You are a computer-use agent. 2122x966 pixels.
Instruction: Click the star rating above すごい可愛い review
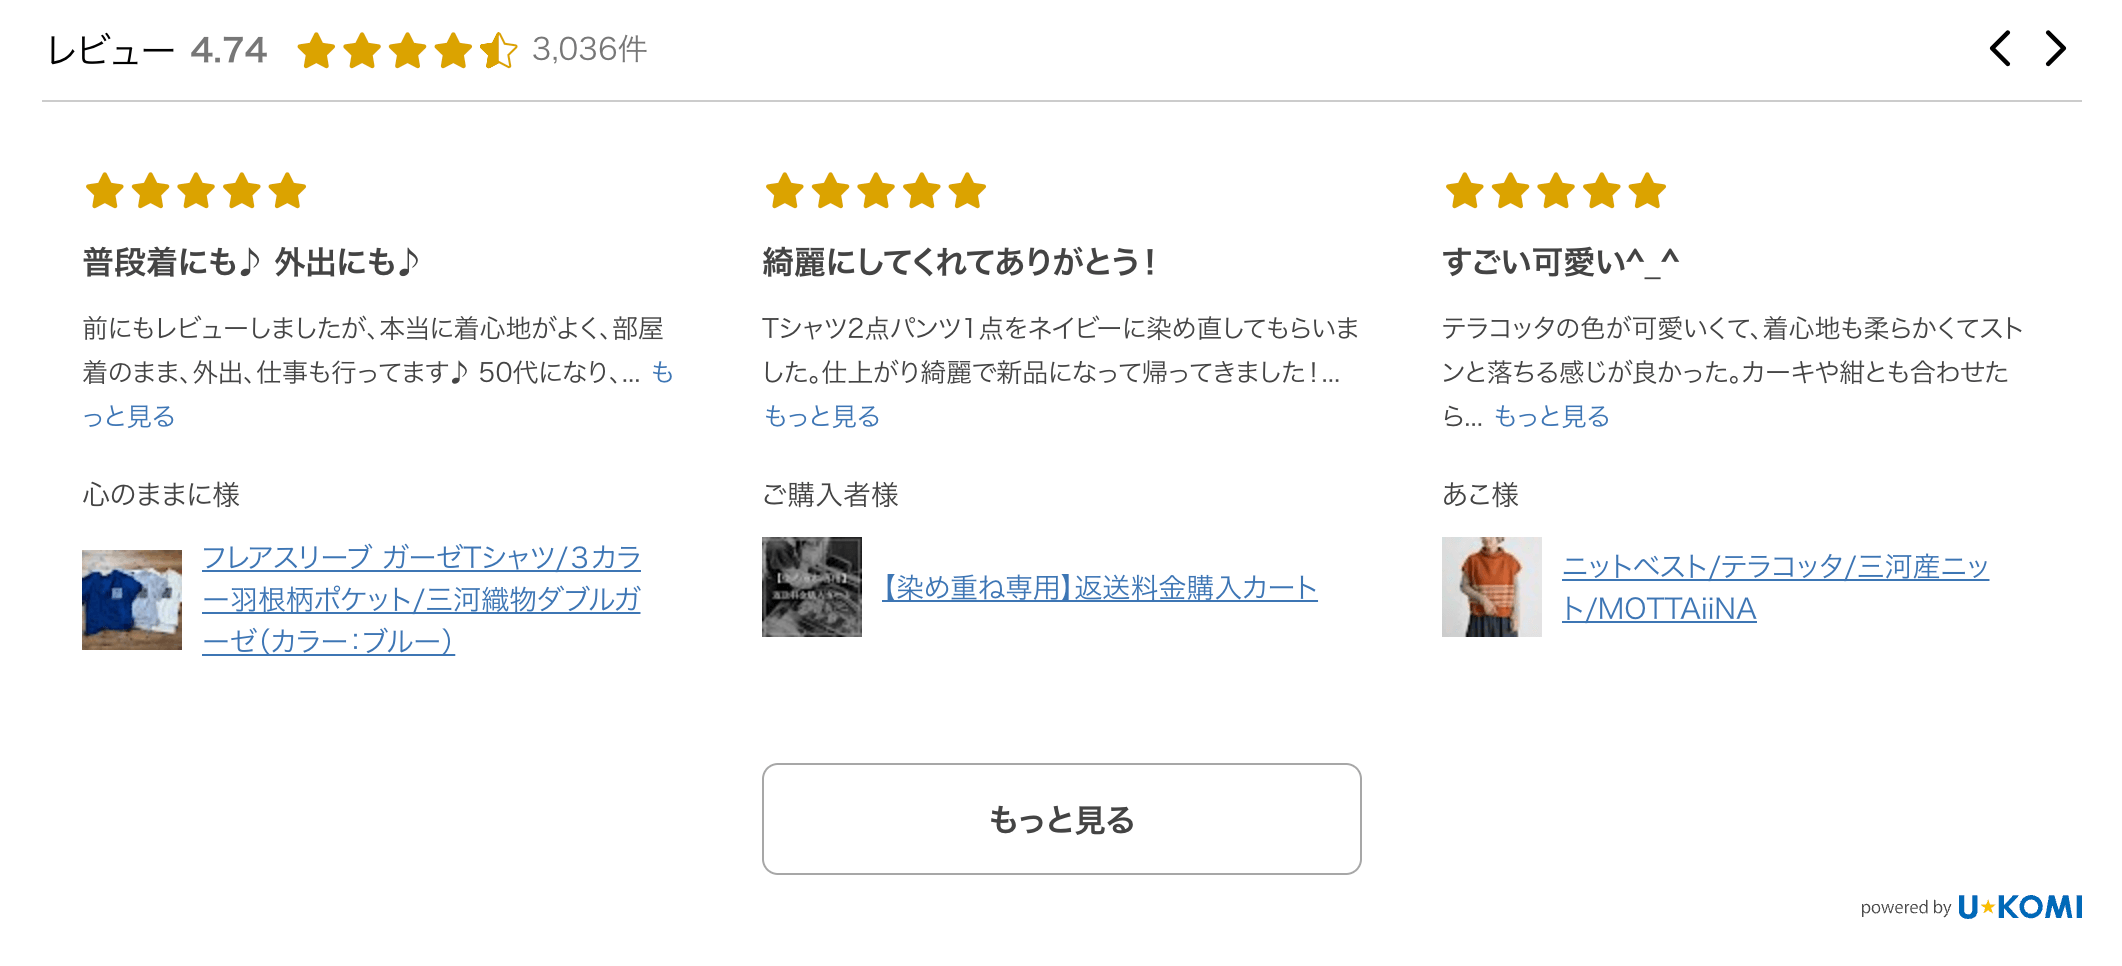point(1555,191)
